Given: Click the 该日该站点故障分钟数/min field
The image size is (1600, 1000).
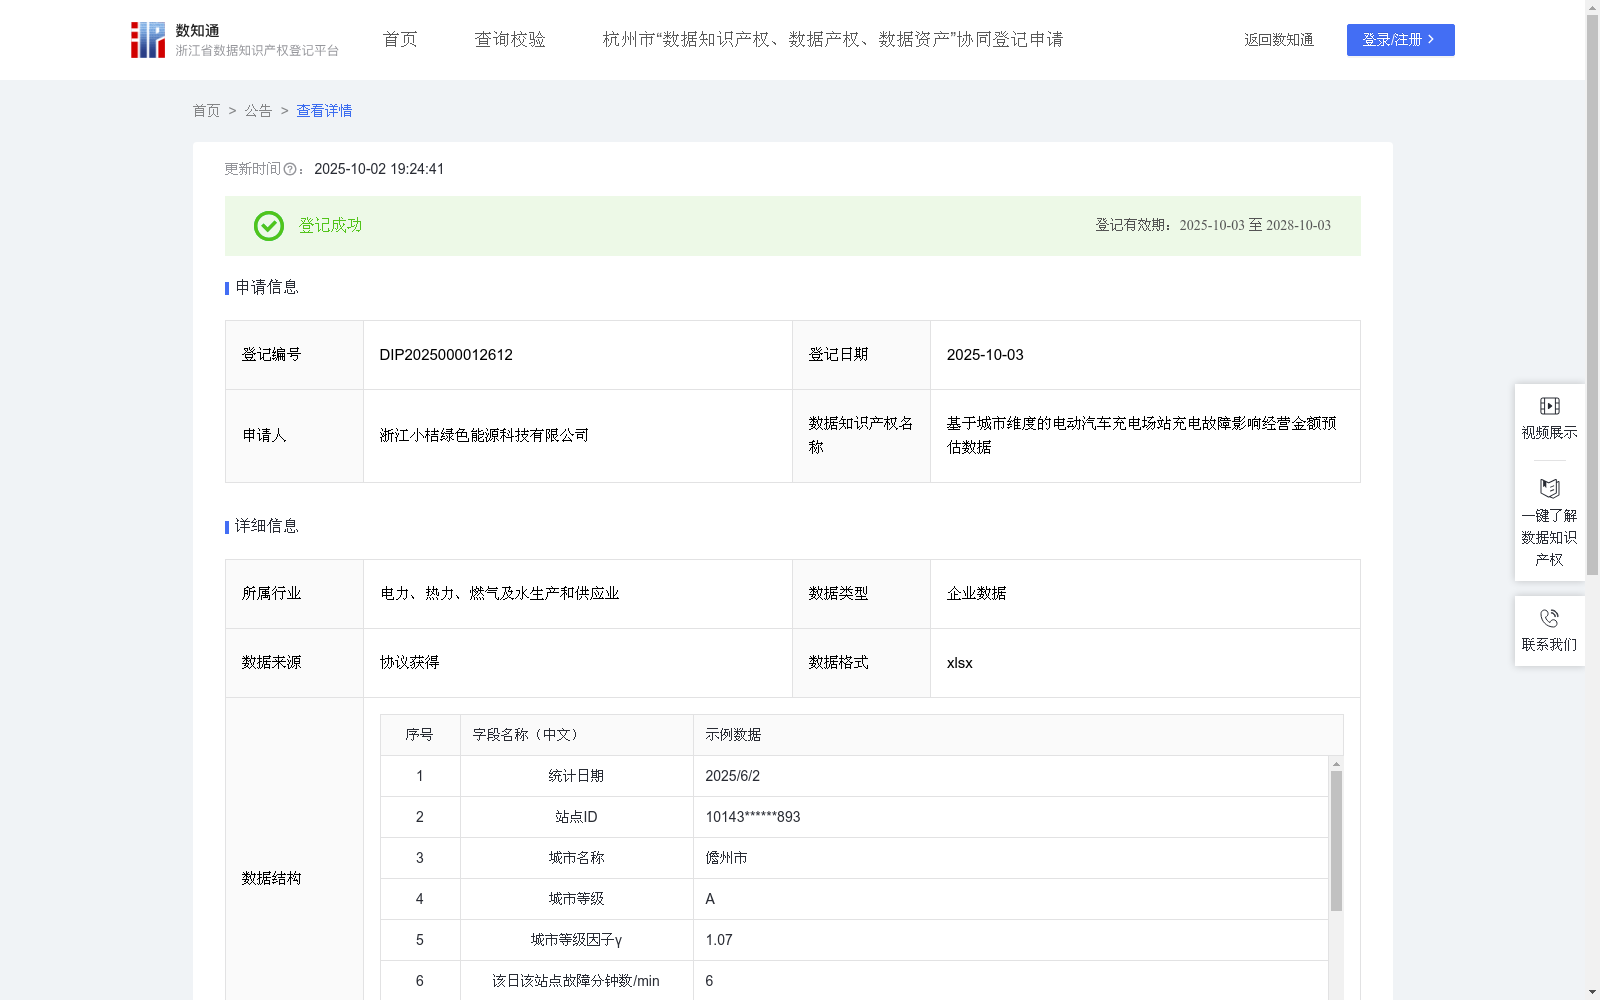Looking at the screenshot, I should pyautogui.click(x=576, y=981).
